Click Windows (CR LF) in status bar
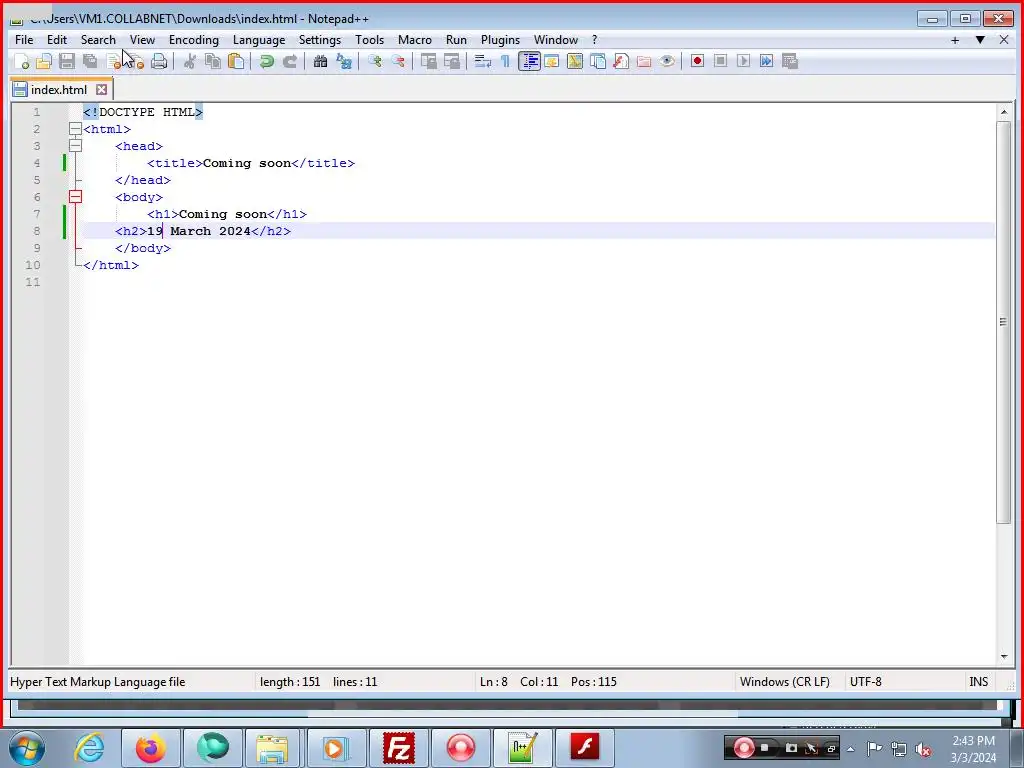Screen dimensions: 1024x768 click(x=784, y=682)
